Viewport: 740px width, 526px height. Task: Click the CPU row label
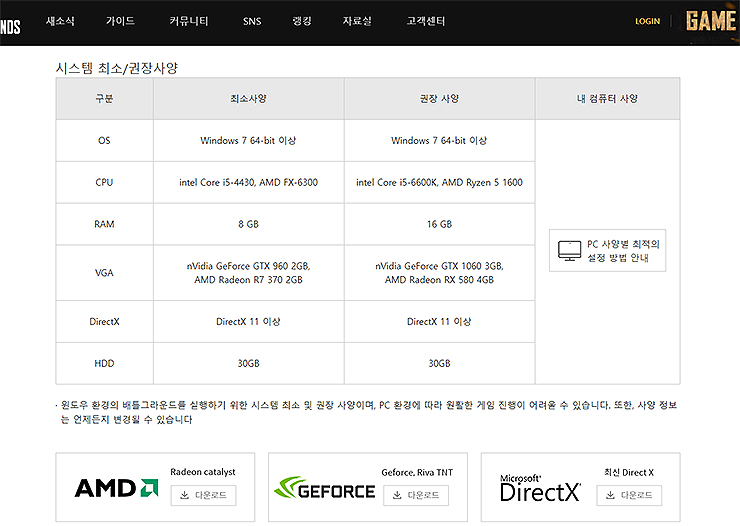point(104,183)
